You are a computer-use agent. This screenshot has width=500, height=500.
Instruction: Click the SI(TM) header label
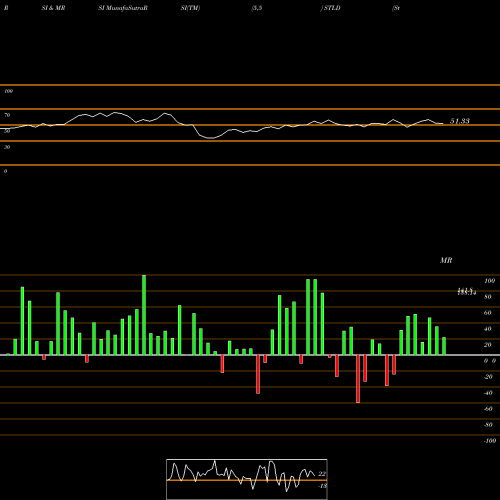(x=190, y=8)
